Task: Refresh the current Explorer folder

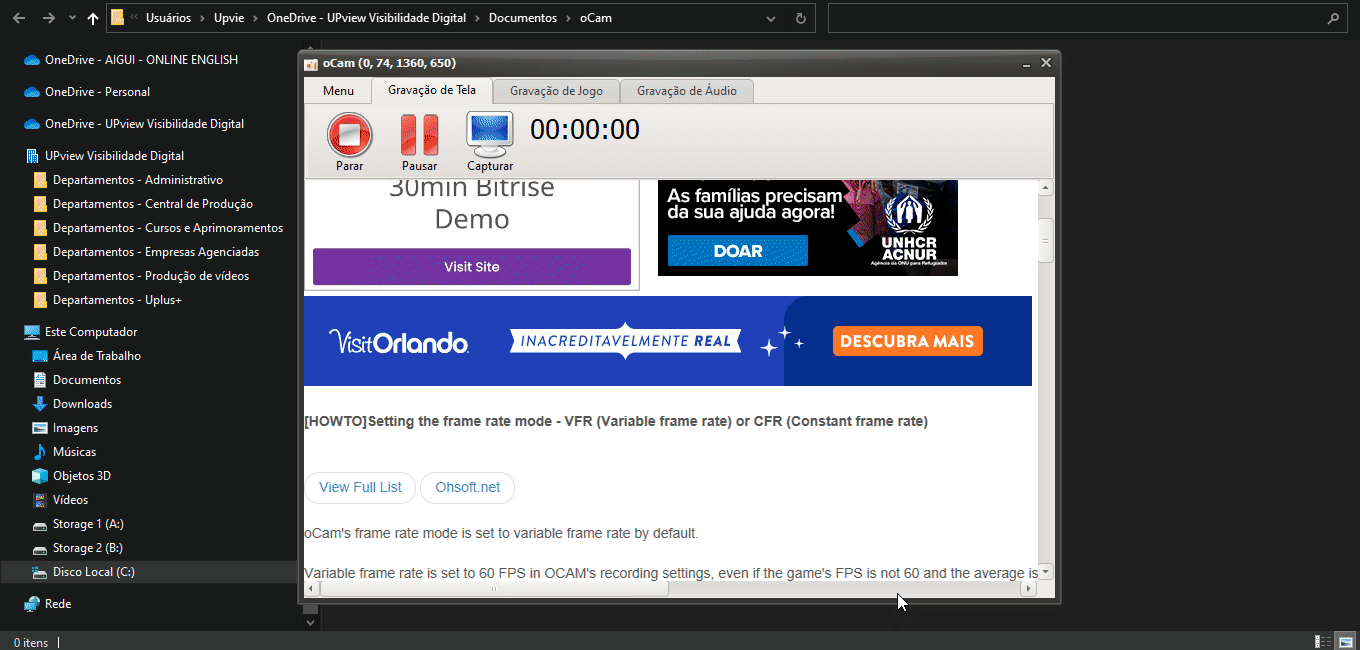Action: (x=800, y=18)
